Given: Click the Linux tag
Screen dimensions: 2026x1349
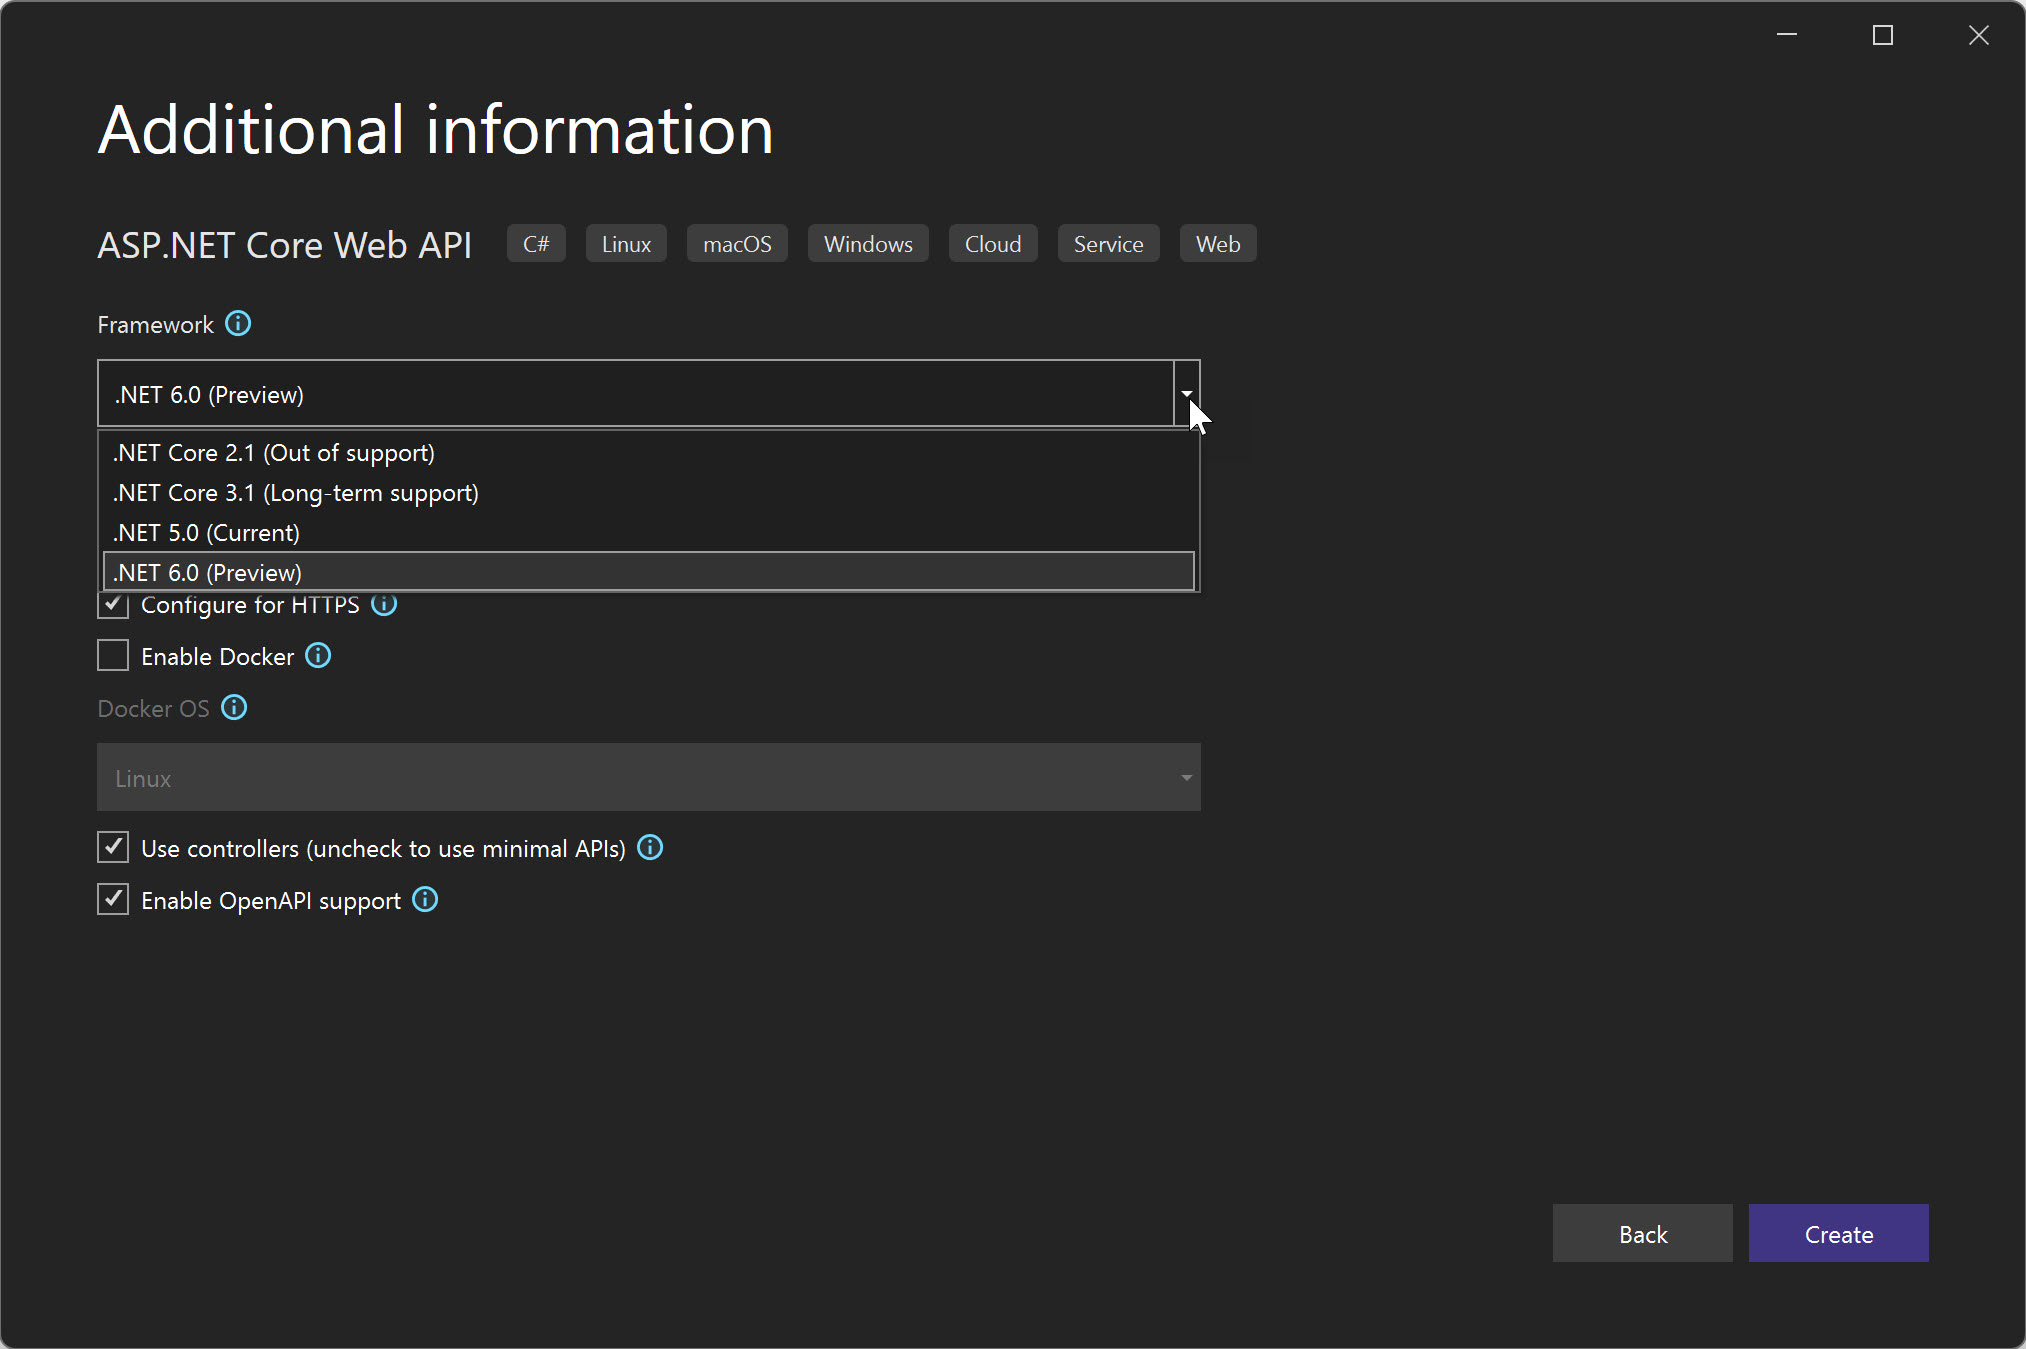Looking at the screenshot, I should [x=626, y=244].
